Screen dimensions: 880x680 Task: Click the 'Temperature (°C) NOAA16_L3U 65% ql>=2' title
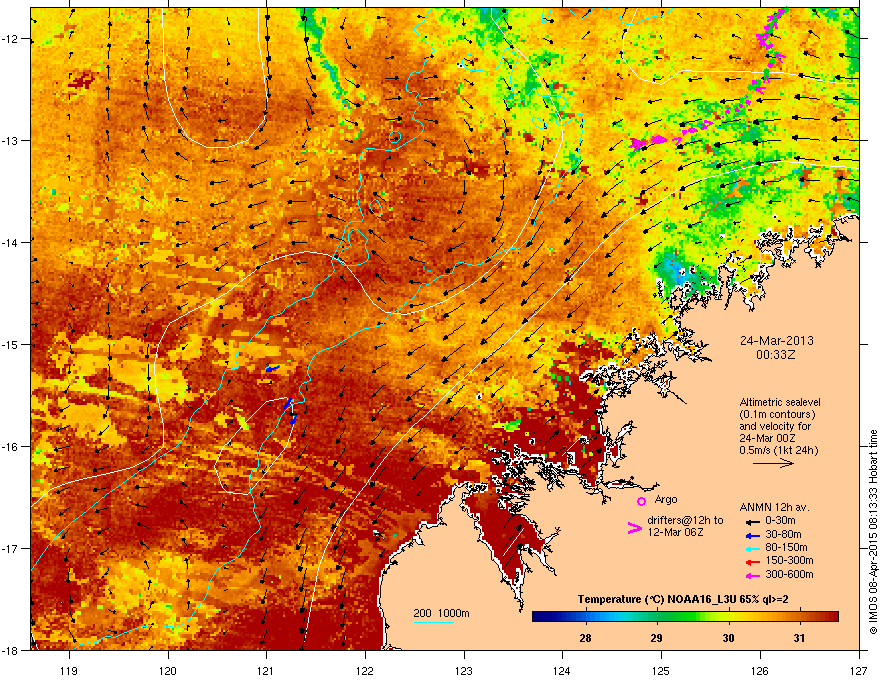click(x=682, y=600)
